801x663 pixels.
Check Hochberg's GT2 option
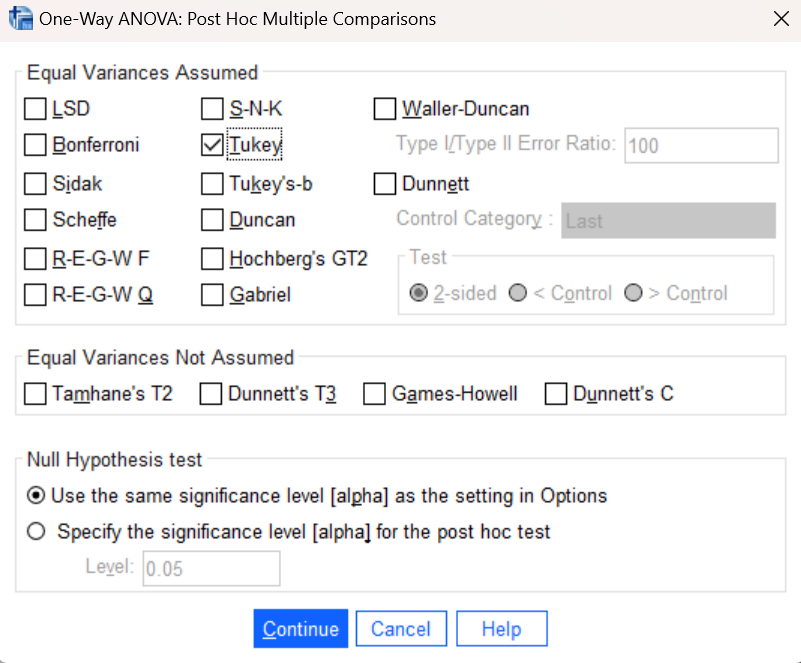[212, 259]
